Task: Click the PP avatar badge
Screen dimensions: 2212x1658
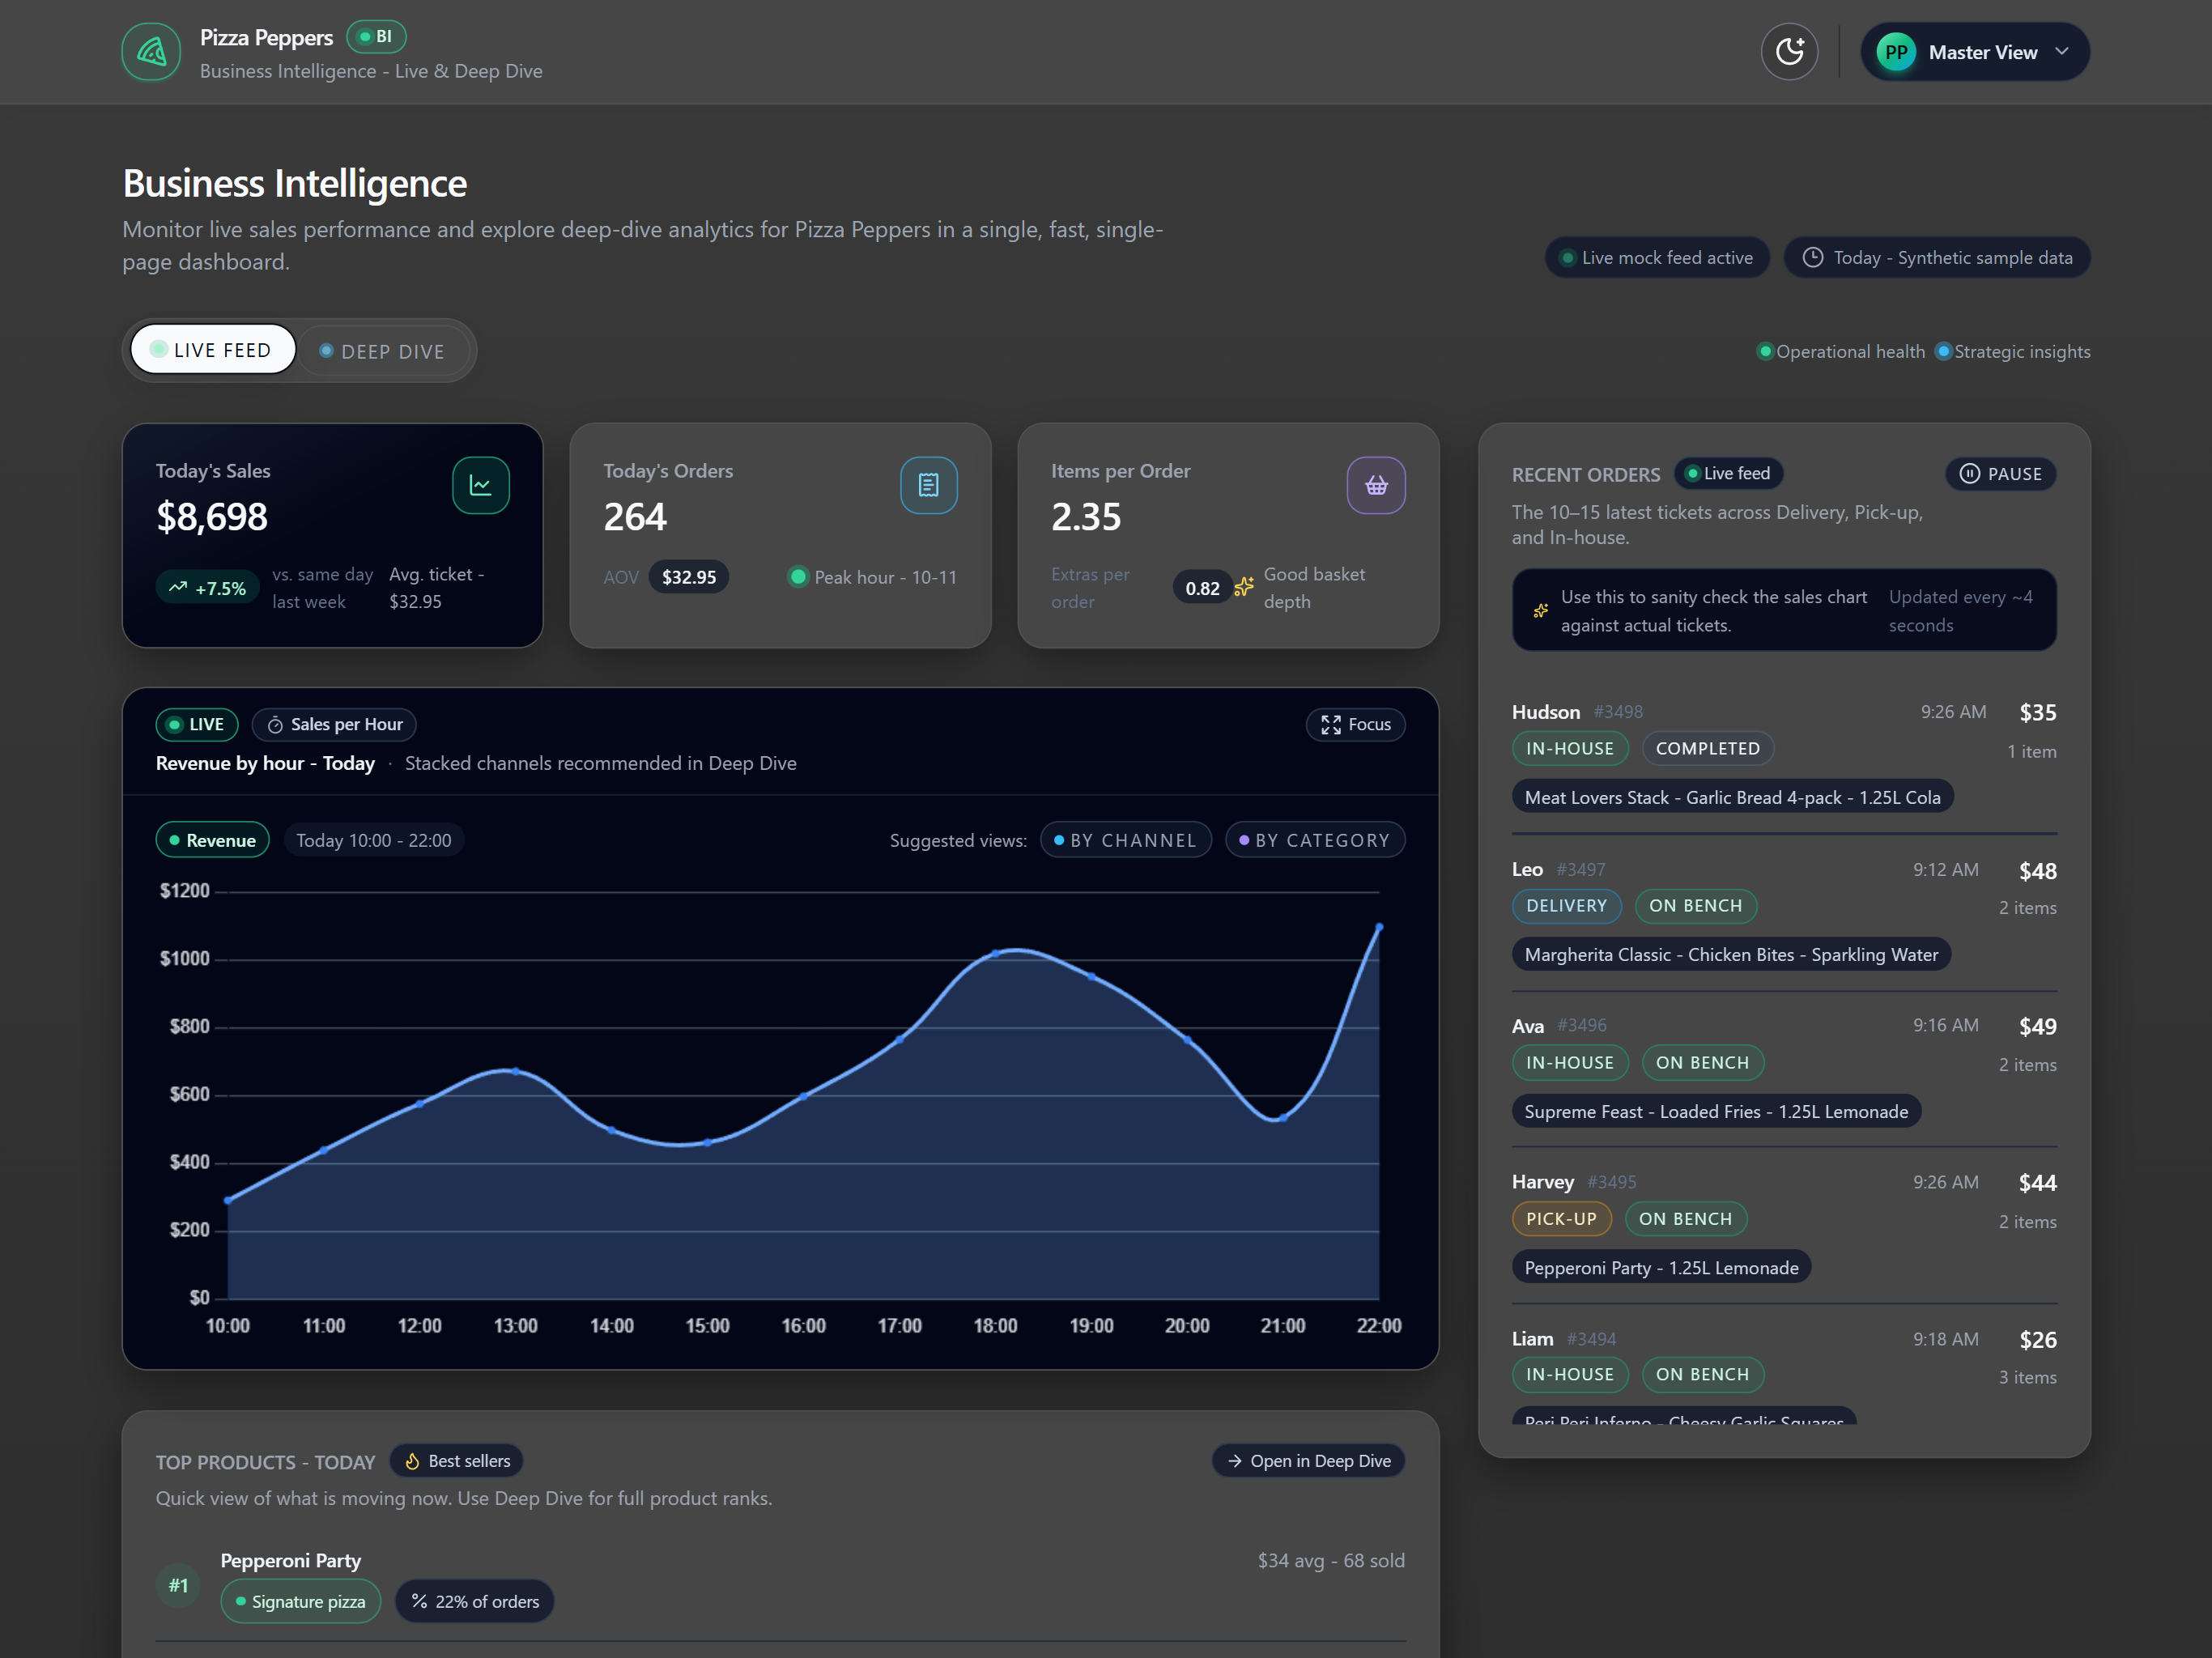Action: point(1895,52)
